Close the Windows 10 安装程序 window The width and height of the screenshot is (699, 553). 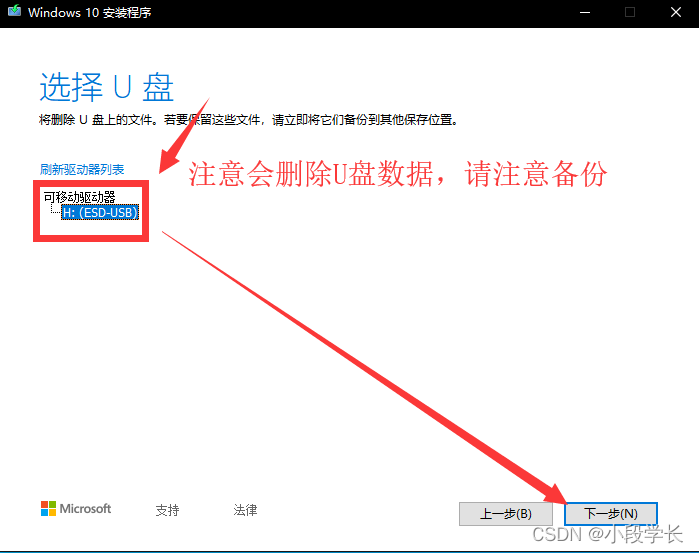point(676,12)
